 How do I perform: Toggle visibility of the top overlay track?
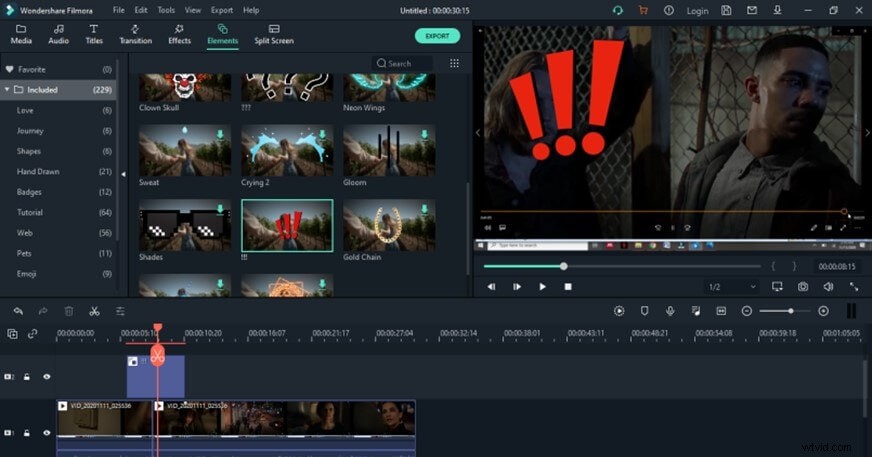46,377
